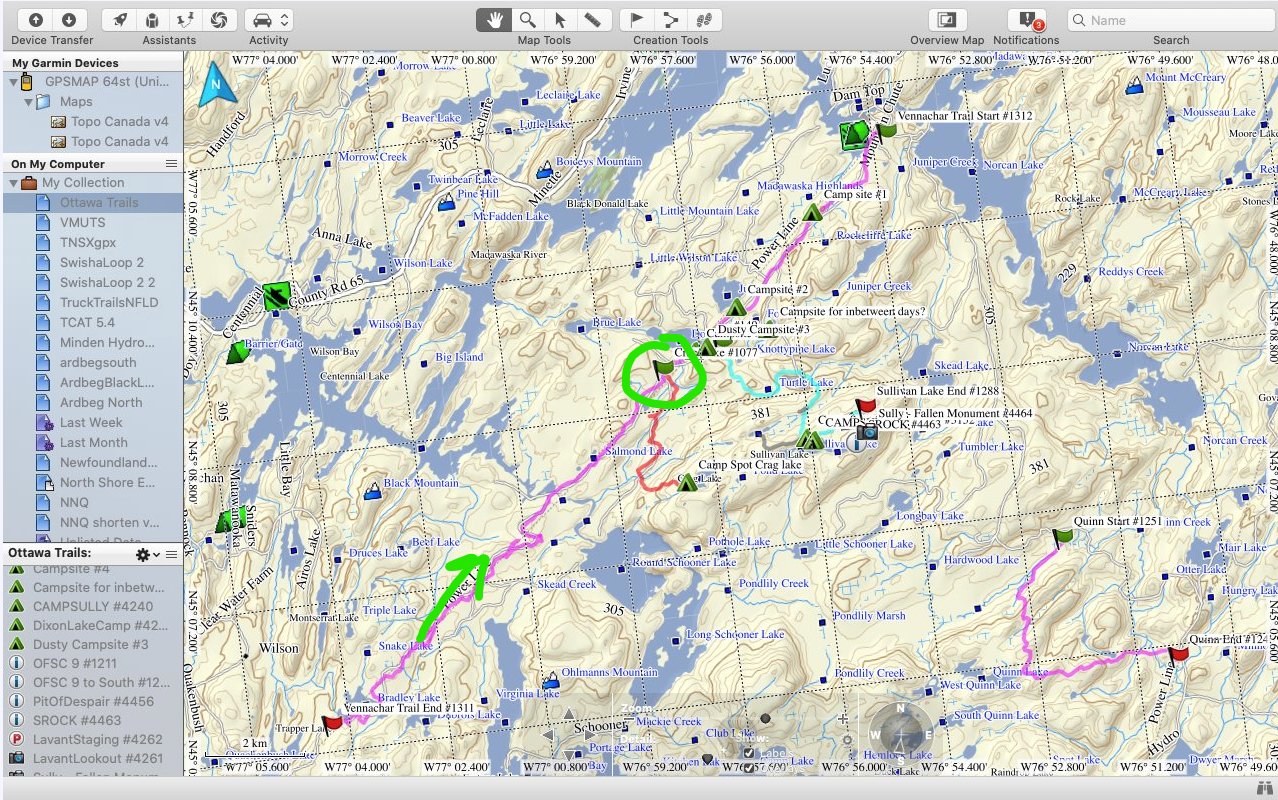Screen dimensions: 1278x800
Task: Choose the New Track footprints tool
Action: (x=703, y=20)
